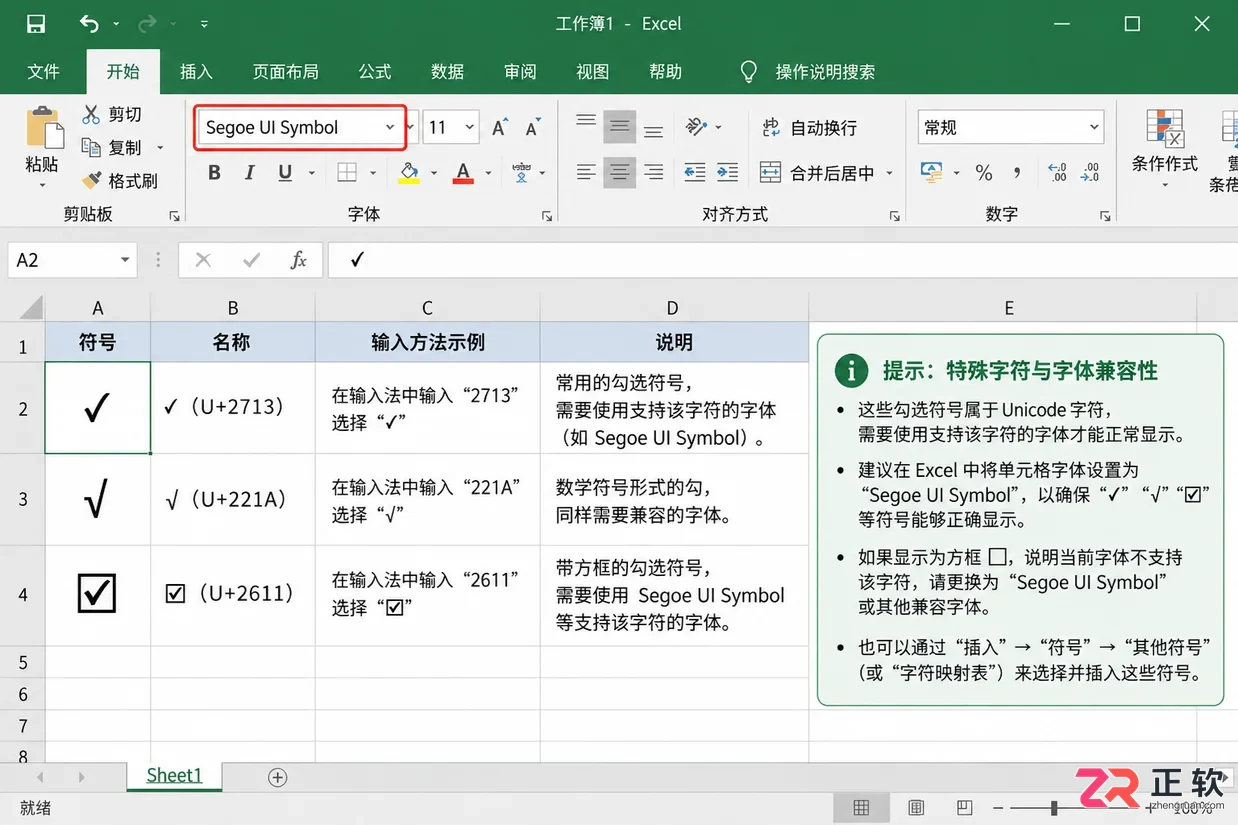The width and height of the screenshot is (1238, 825).
Task: Toggle Wrap Text (自动换行)
Action: click(810, 127)
